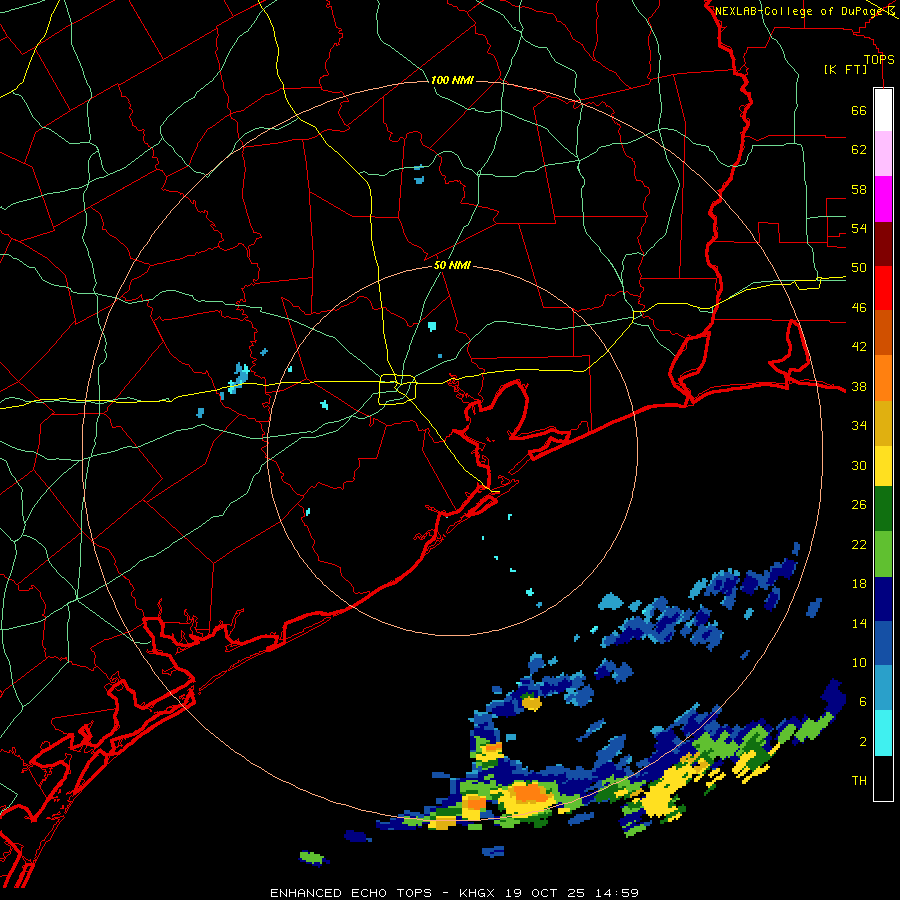The width and height of the screenshot is (900, 900).
Task: Click the light pink legend swatch
Action: pyautogui.click(x=883, y=154)
